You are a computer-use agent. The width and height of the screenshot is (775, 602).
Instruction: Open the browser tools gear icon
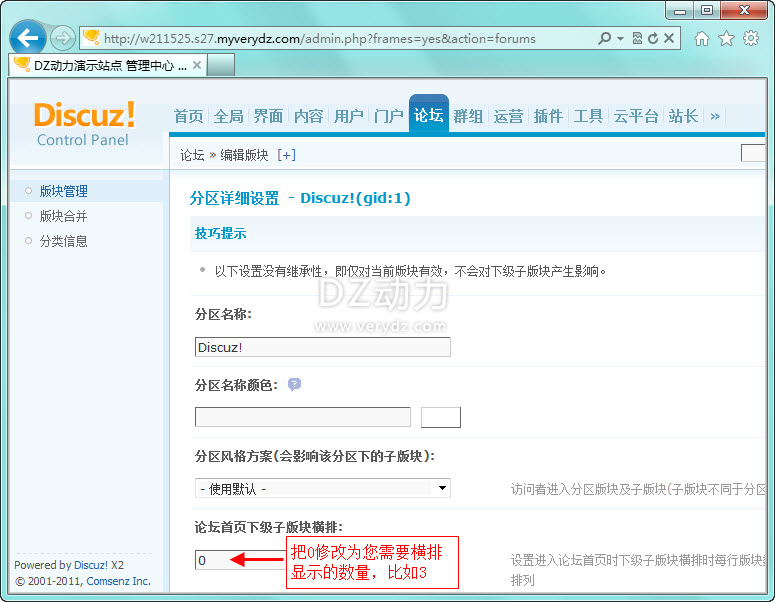pyautogui.click(x=751, y=38)
